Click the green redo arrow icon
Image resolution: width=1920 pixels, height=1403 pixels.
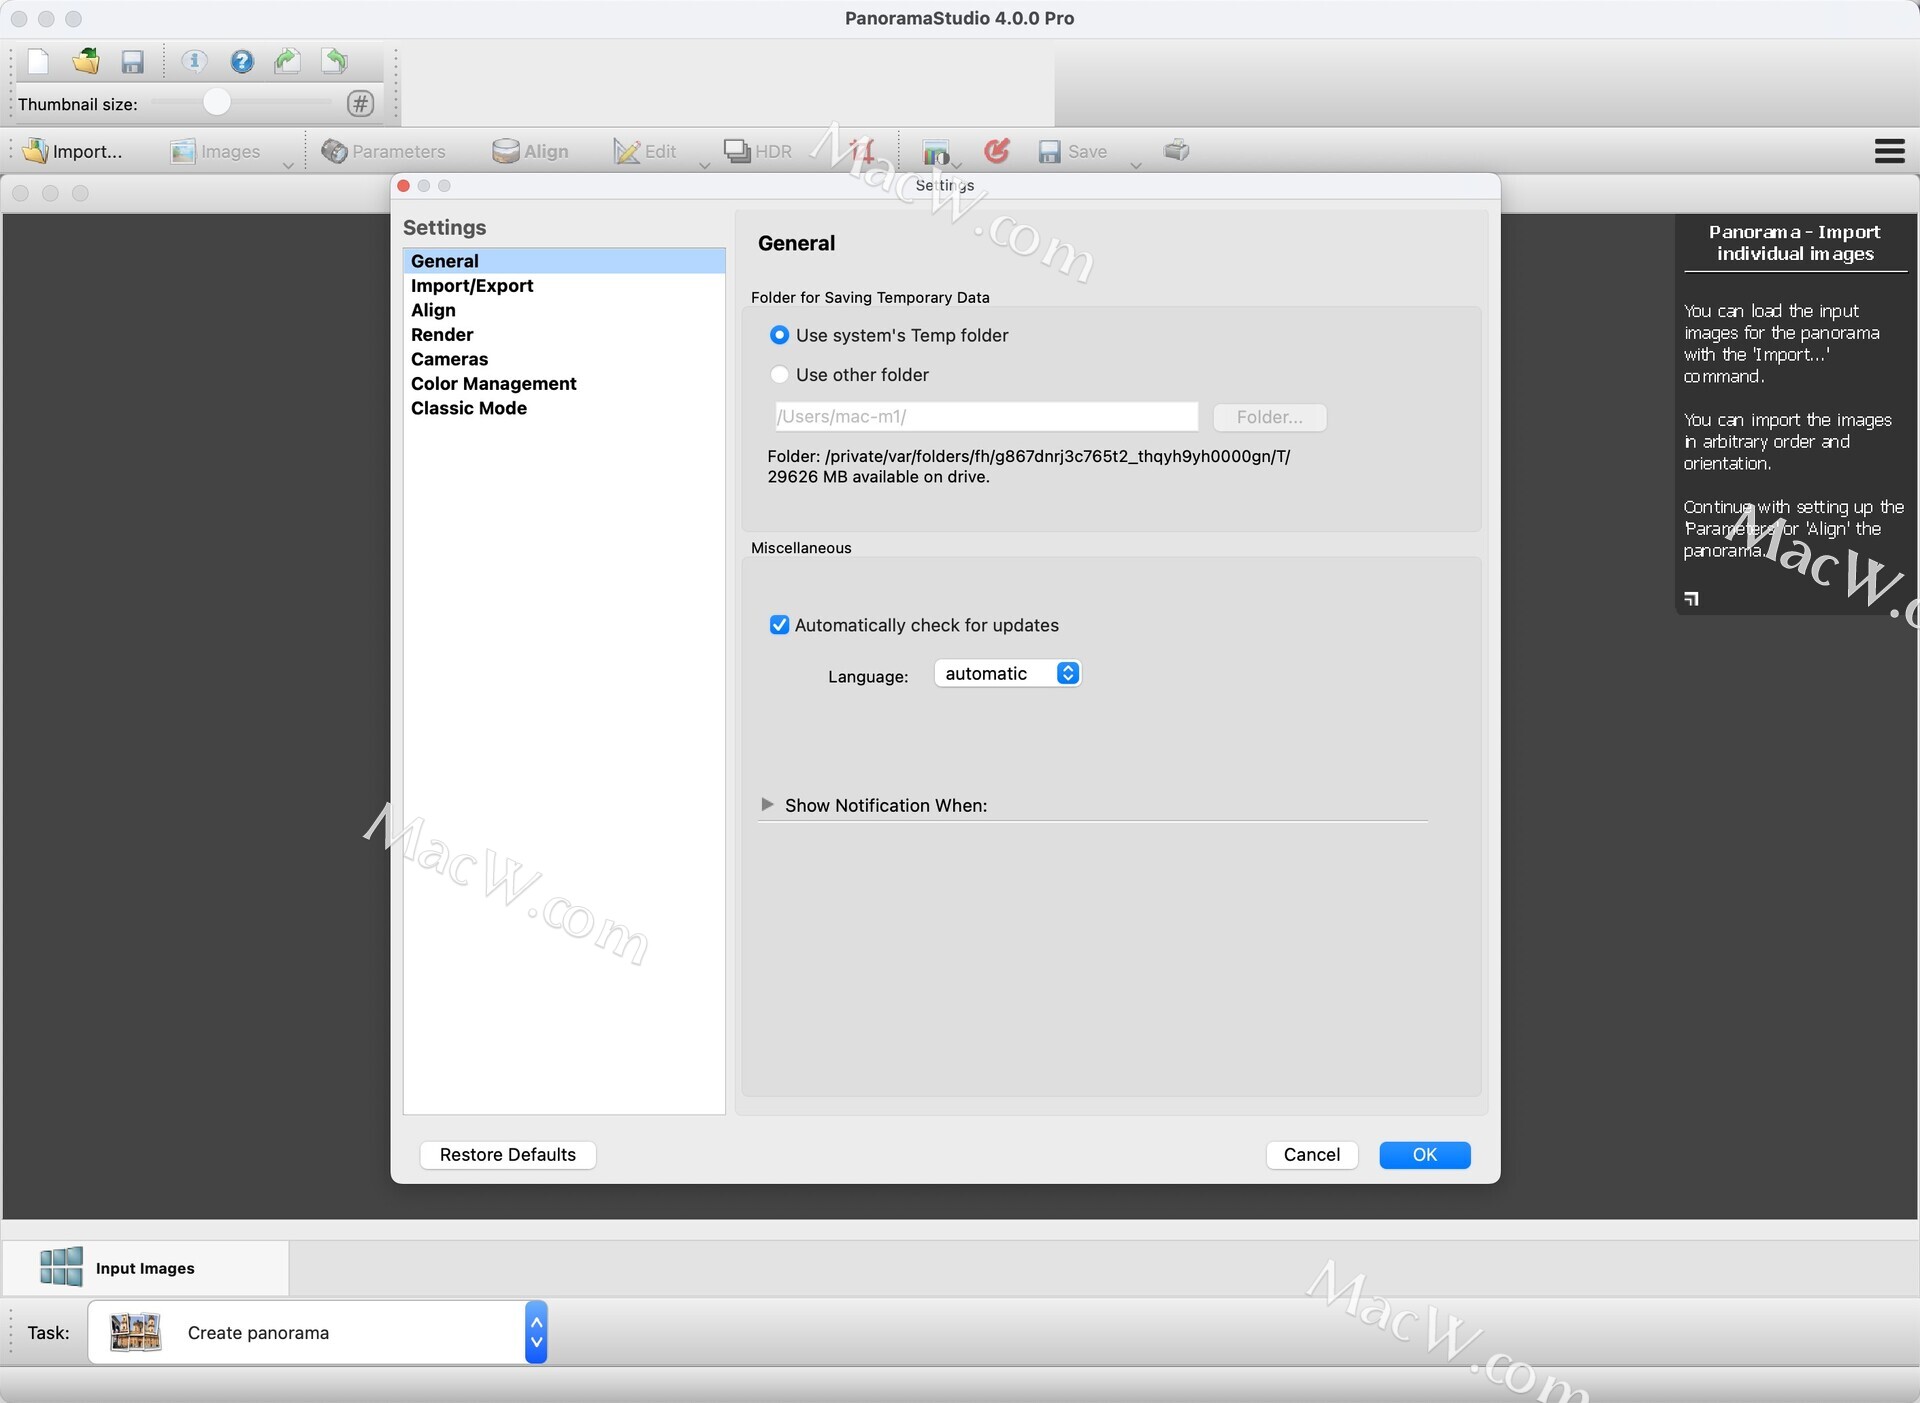[288, 62]
